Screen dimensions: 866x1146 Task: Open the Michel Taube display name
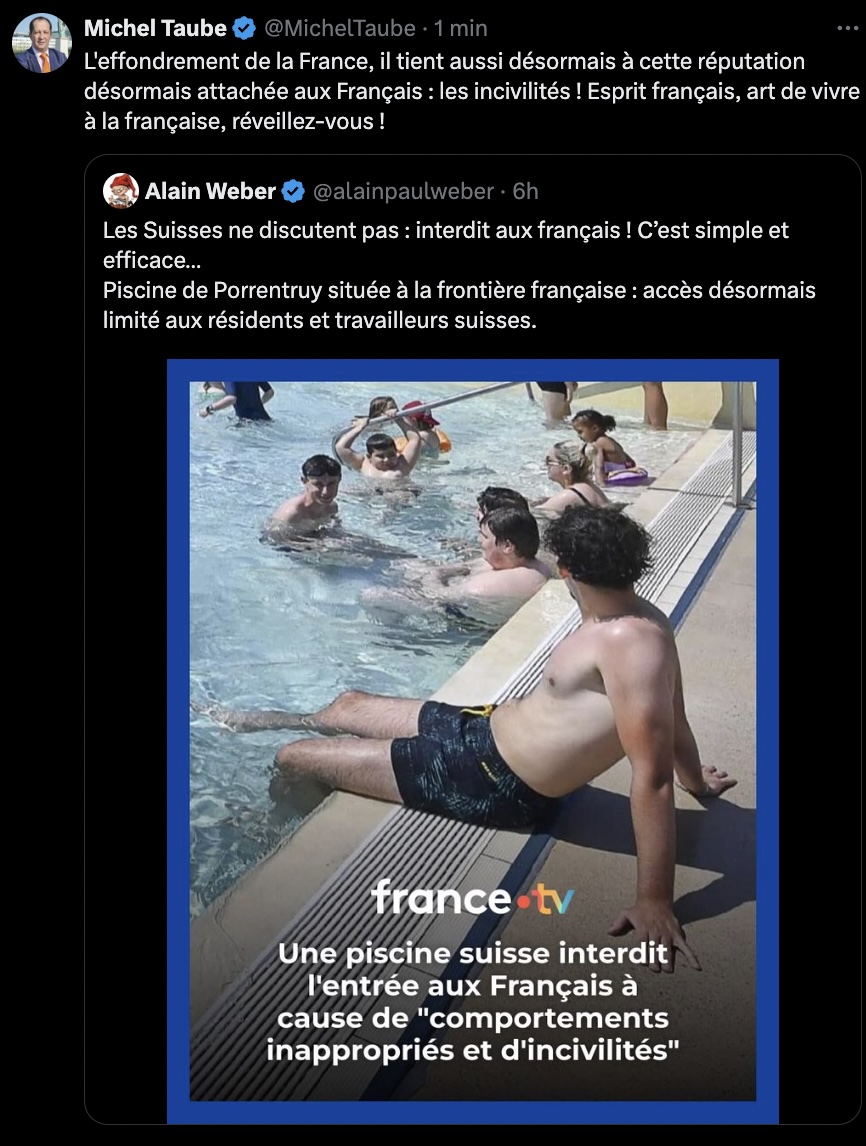155,29
